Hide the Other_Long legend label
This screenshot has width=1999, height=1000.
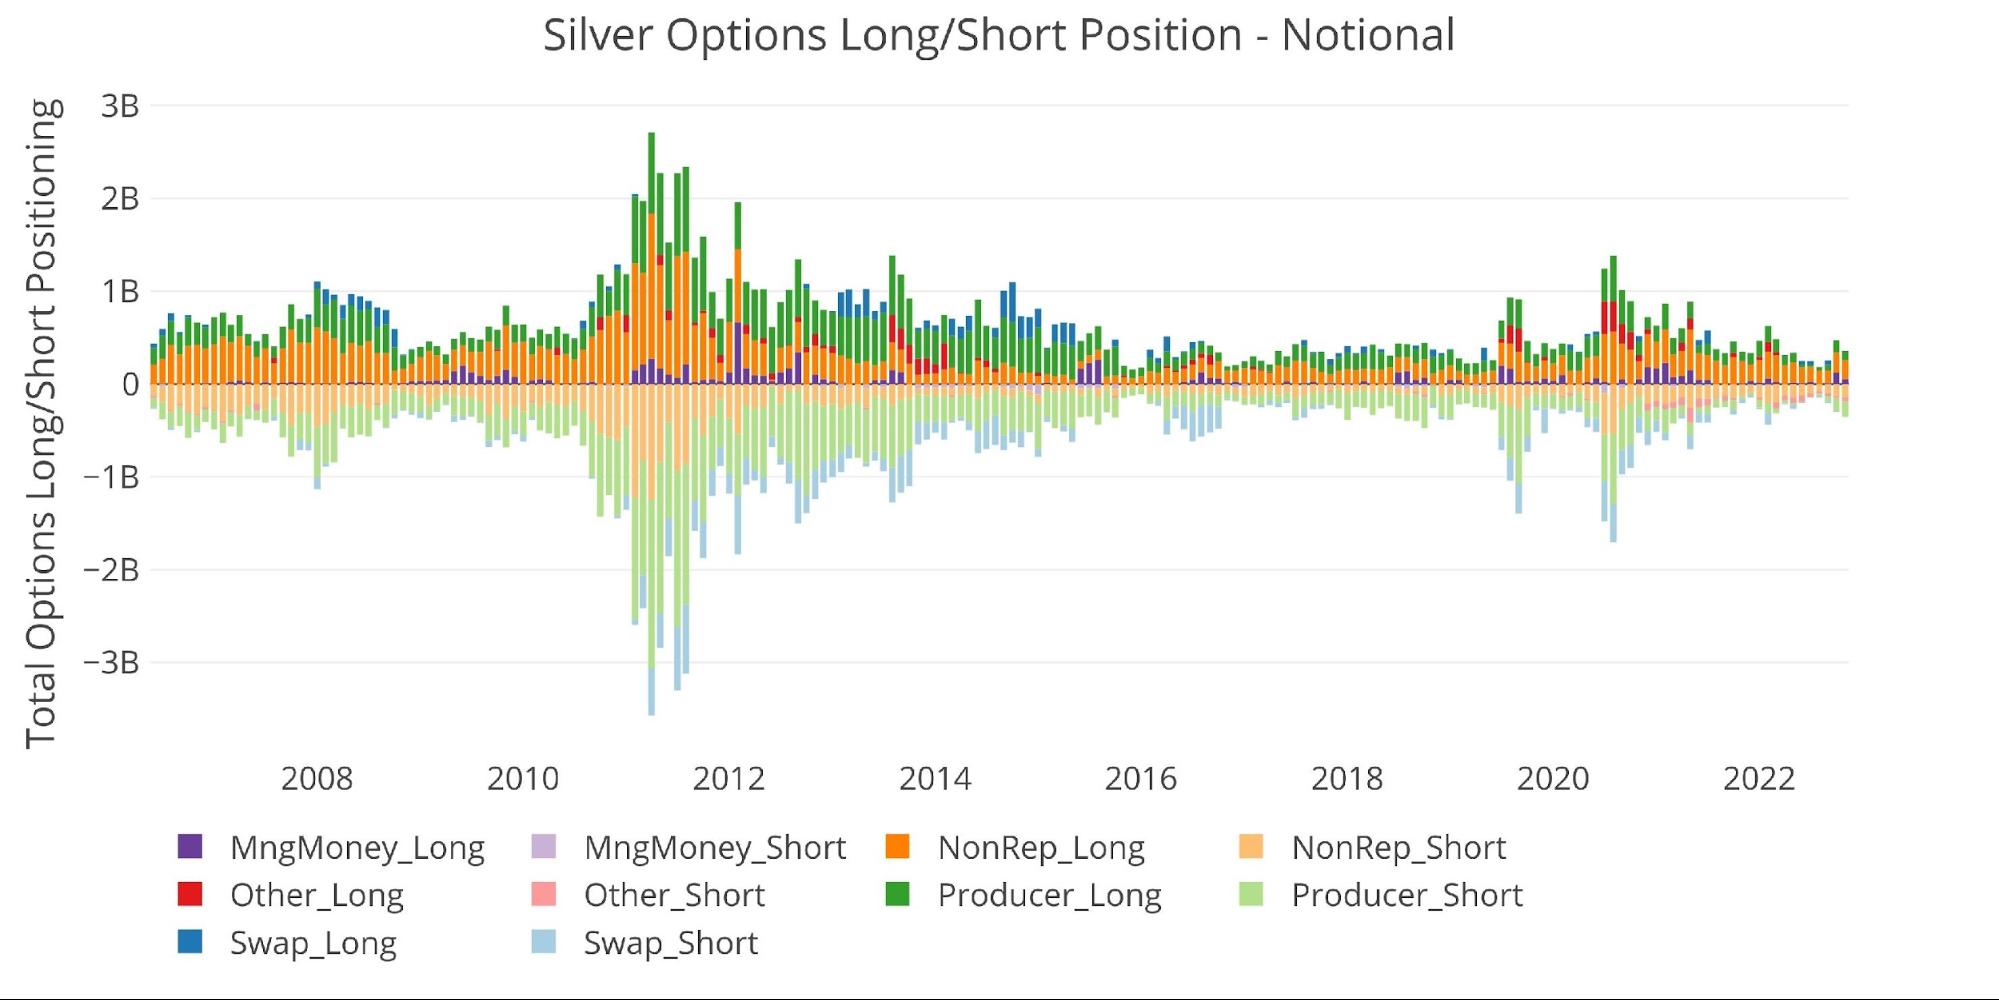(x=316, y=894)
